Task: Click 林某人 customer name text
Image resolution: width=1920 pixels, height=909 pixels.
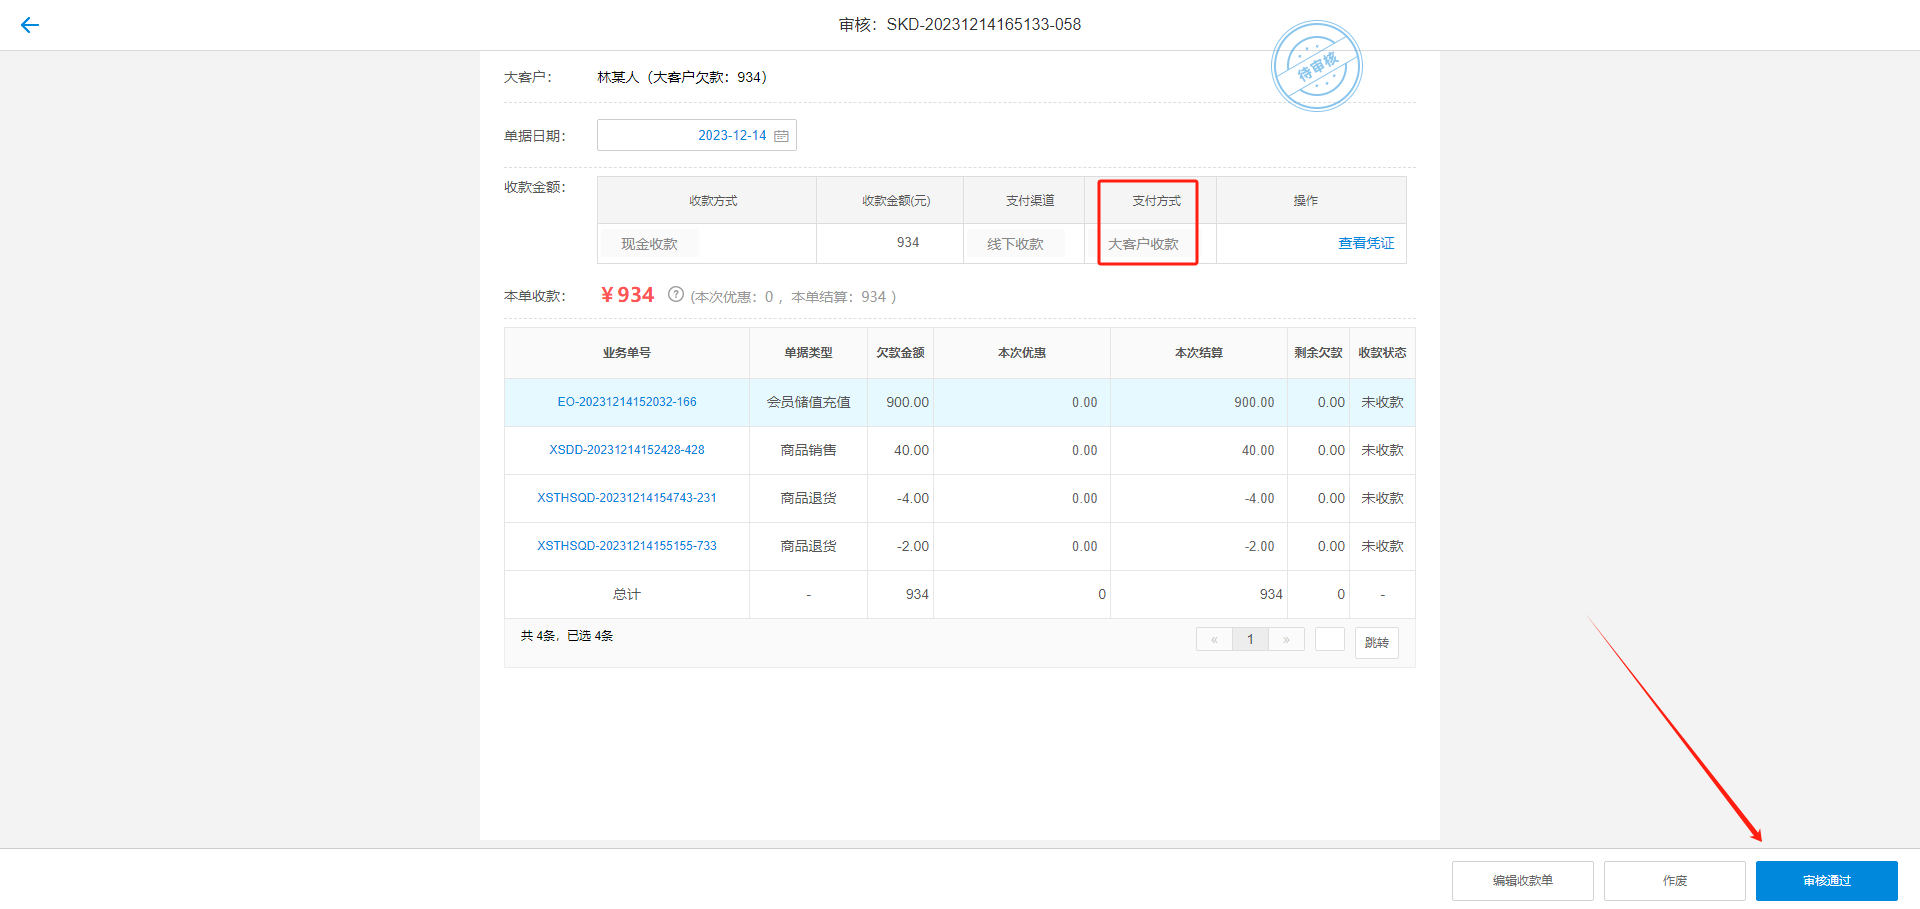Action: pyautogui.click(x=618, y=77)
